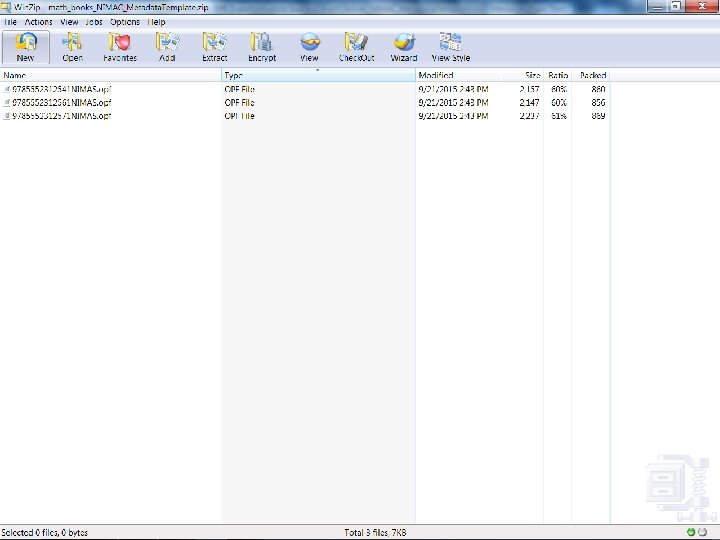This screenshot has width=720, height=540.
Task: Restore the WinZip window size
Action: [x=676, y=6]
